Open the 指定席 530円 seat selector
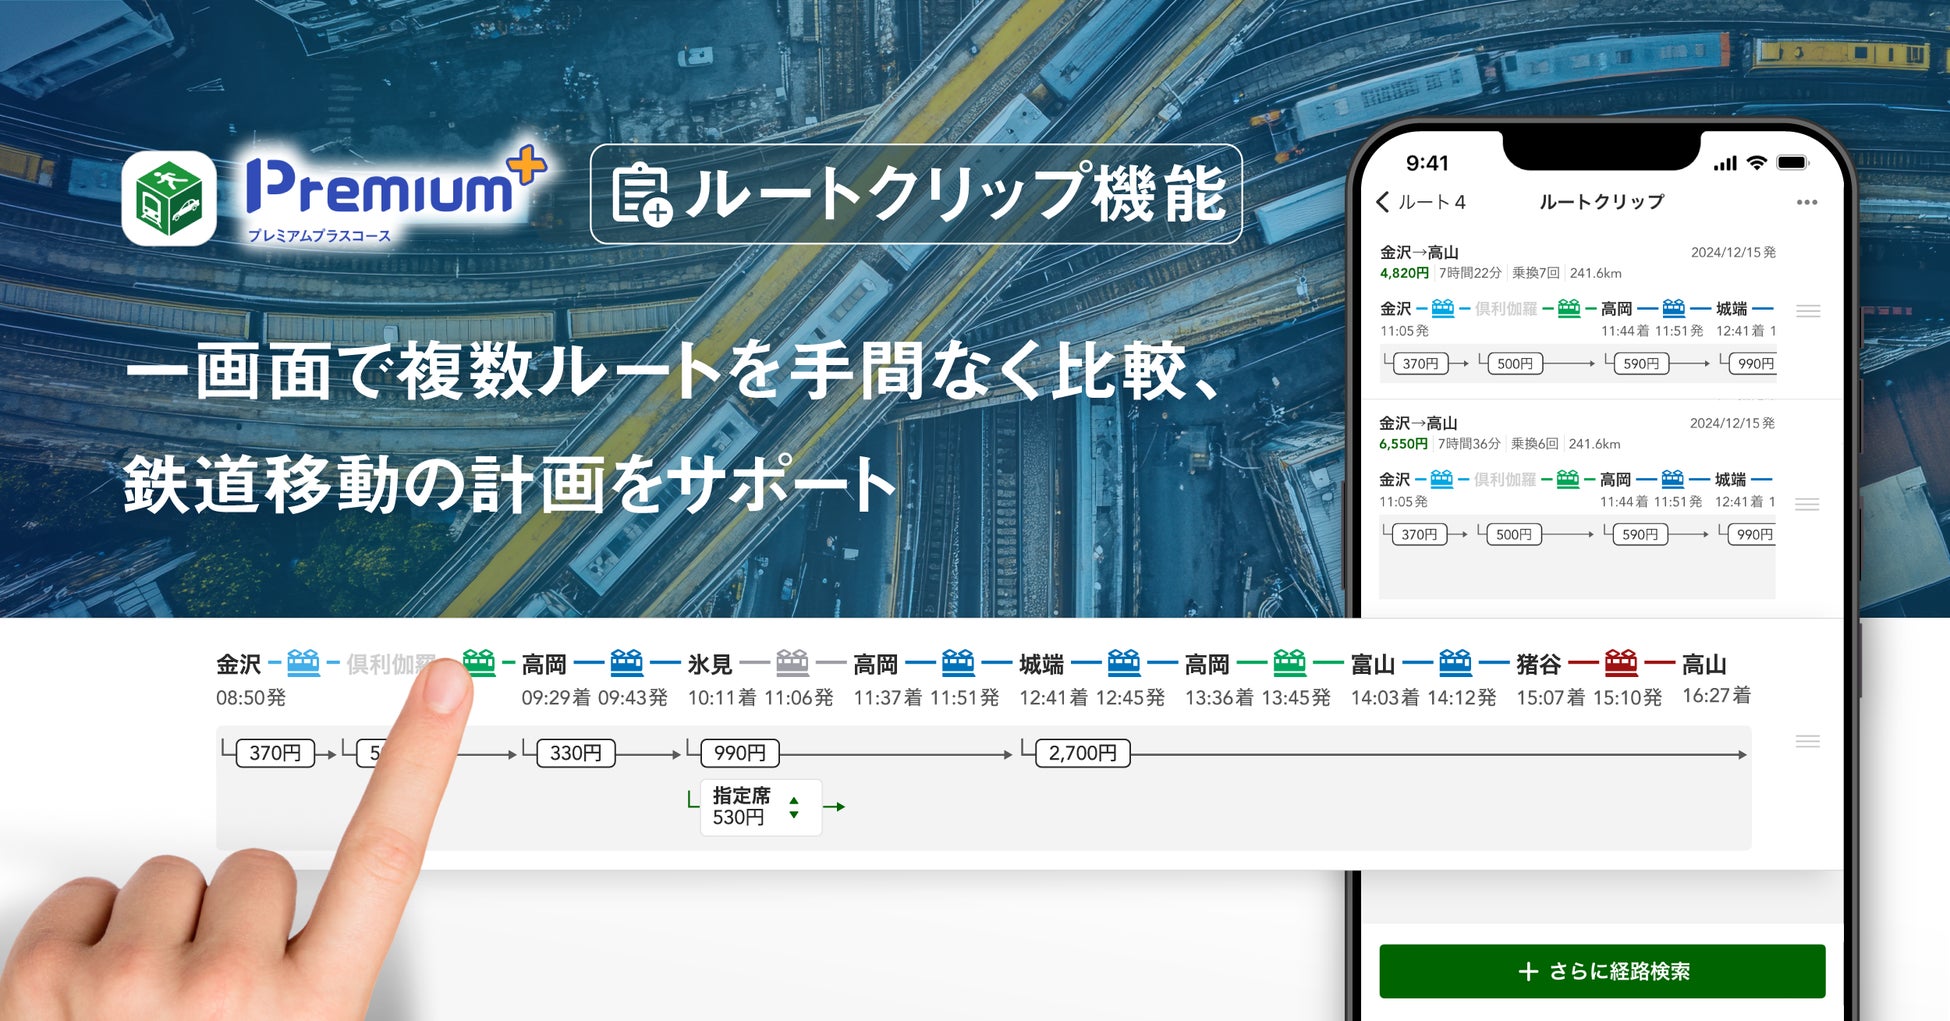1950x1021 pixels. click(761, 807)
